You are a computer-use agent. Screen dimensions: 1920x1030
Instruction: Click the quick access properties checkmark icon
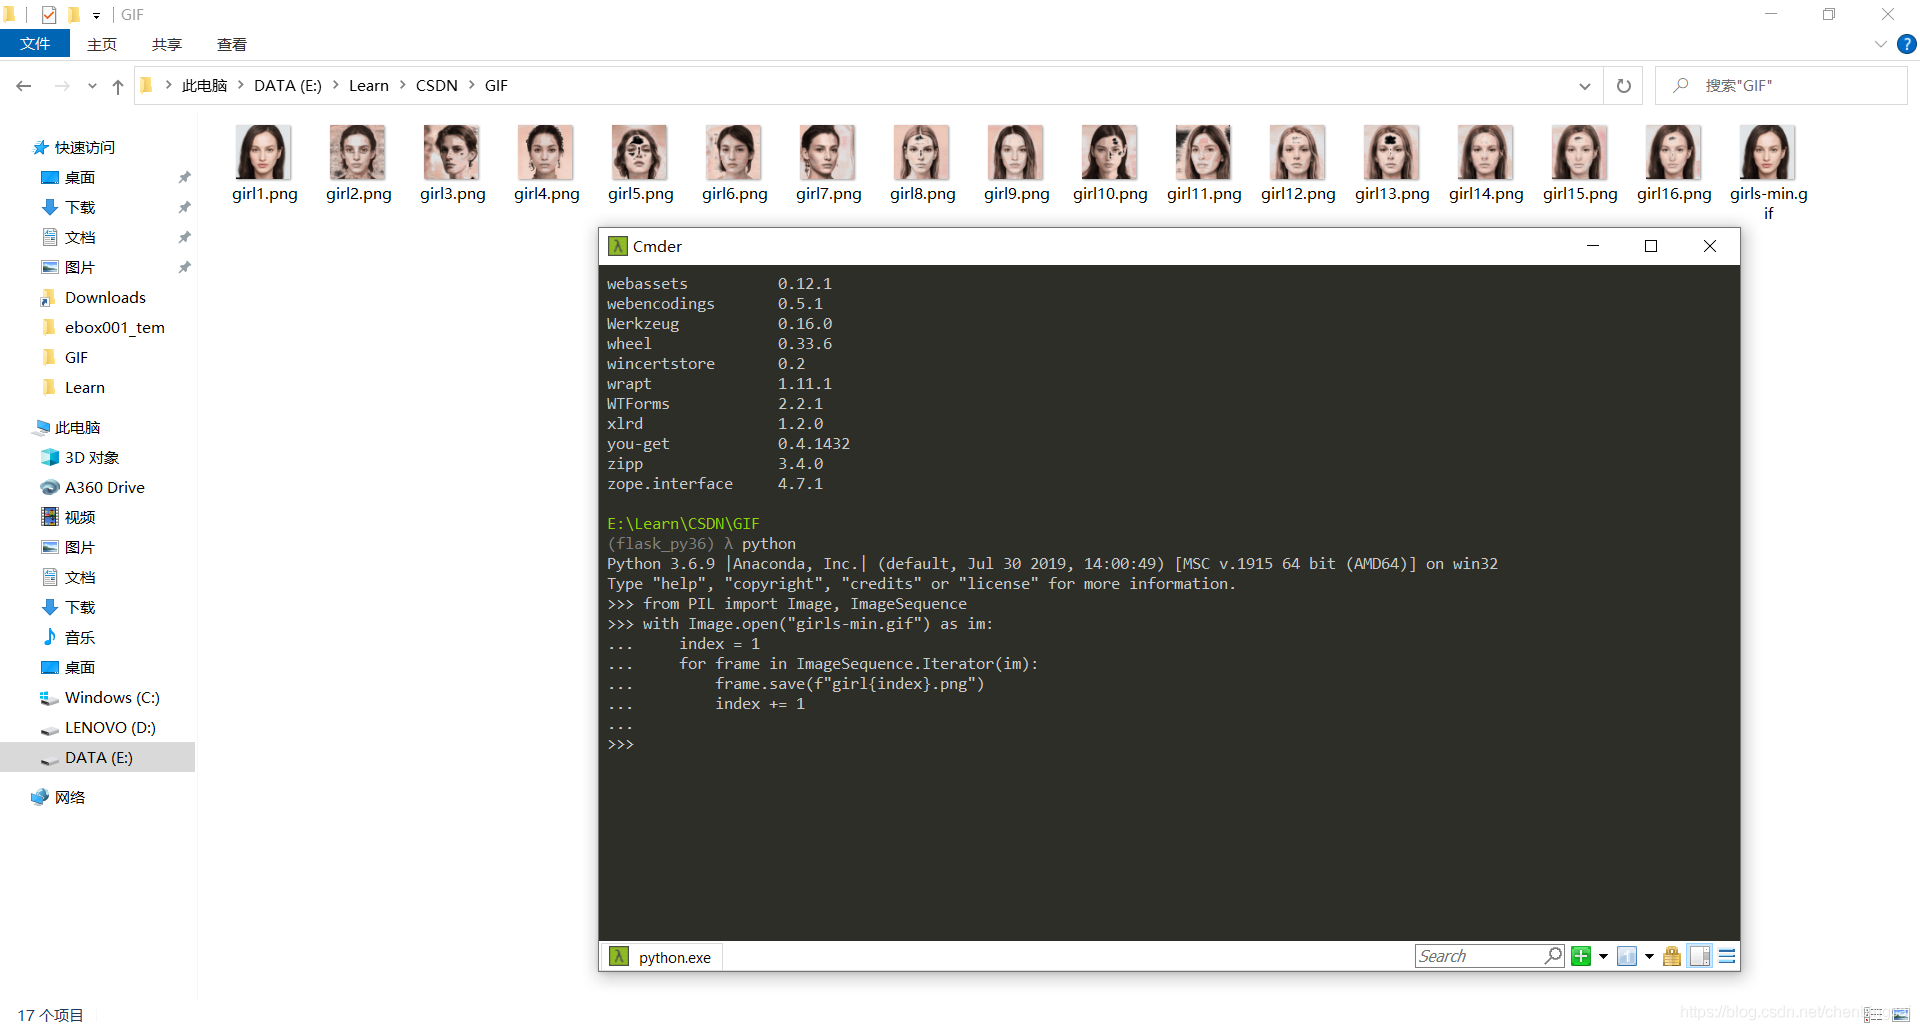[x=49, y=15]
